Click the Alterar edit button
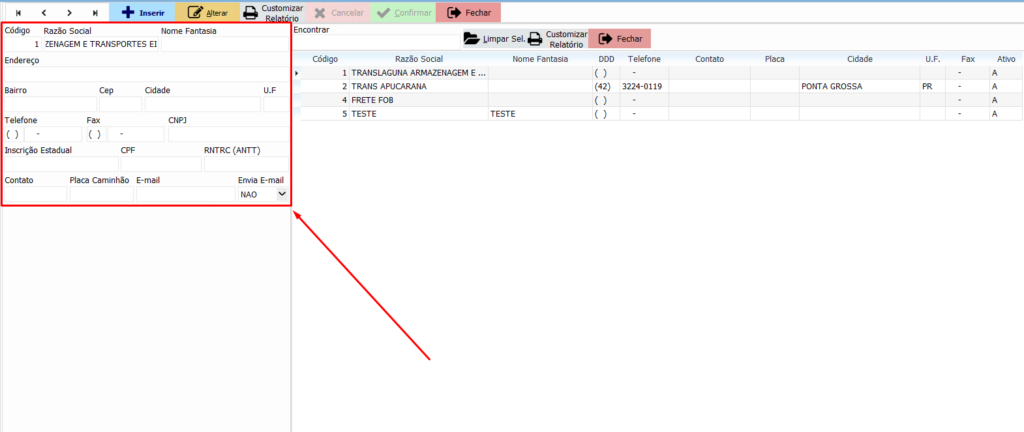 click(x=207, y=13)
